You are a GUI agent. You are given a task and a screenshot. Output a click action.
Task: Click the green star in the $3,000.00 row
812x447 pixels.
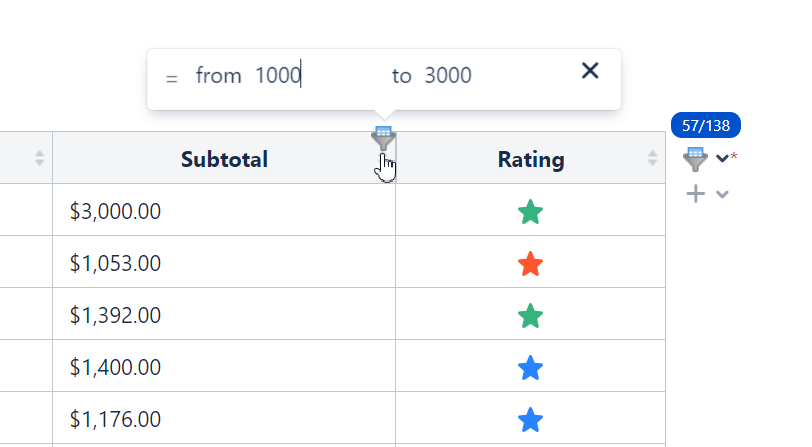[x=530, y=212]
